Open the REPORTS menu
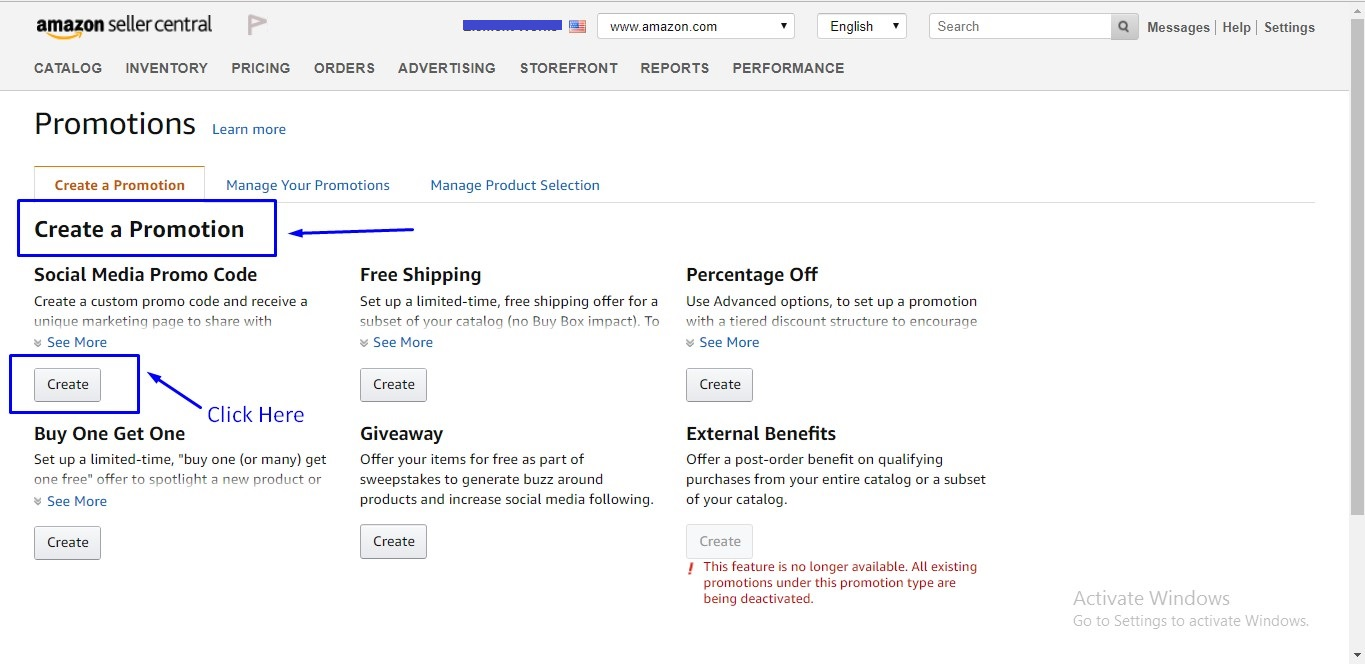Image resolution: width=1365 pixels, height=664 pixels. pos(675,68)
